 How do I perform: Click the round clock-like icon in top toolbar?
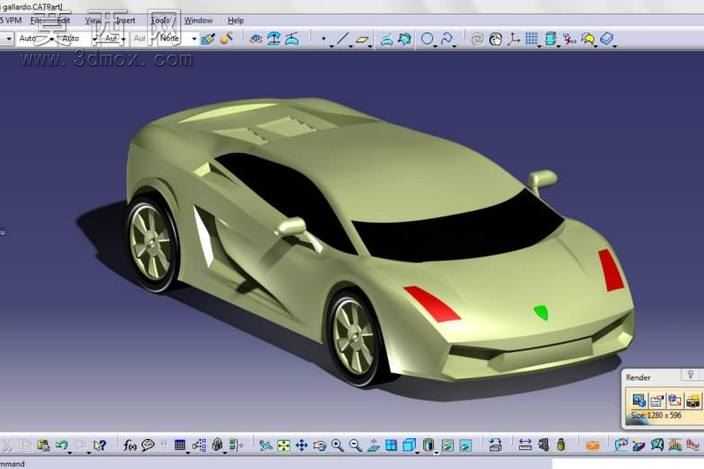coord(496,39)
